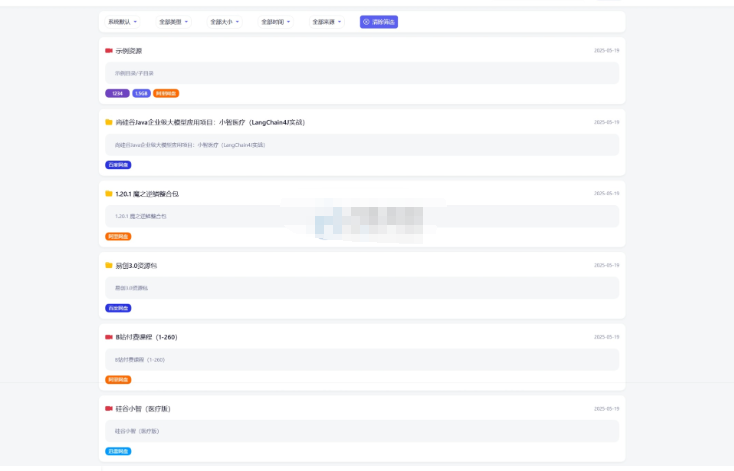Click video icon beside 硅谷小智 (医疗版)
The height and width of the screenshot is (471, 734).
[x=109, y=409]
